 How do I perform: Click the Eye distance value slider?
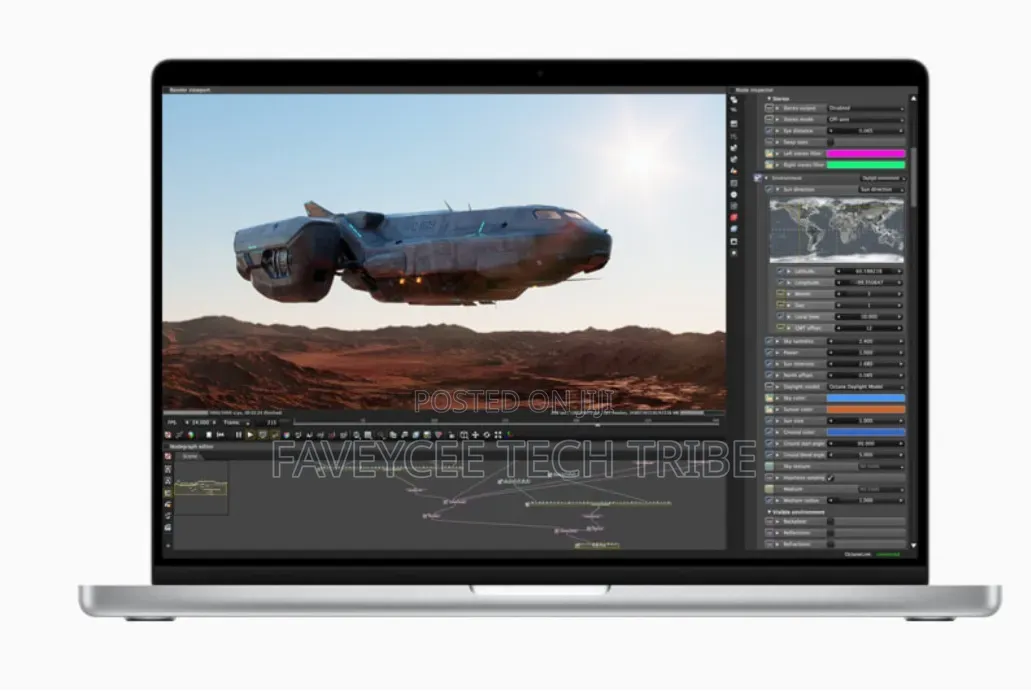pos(865,131)
